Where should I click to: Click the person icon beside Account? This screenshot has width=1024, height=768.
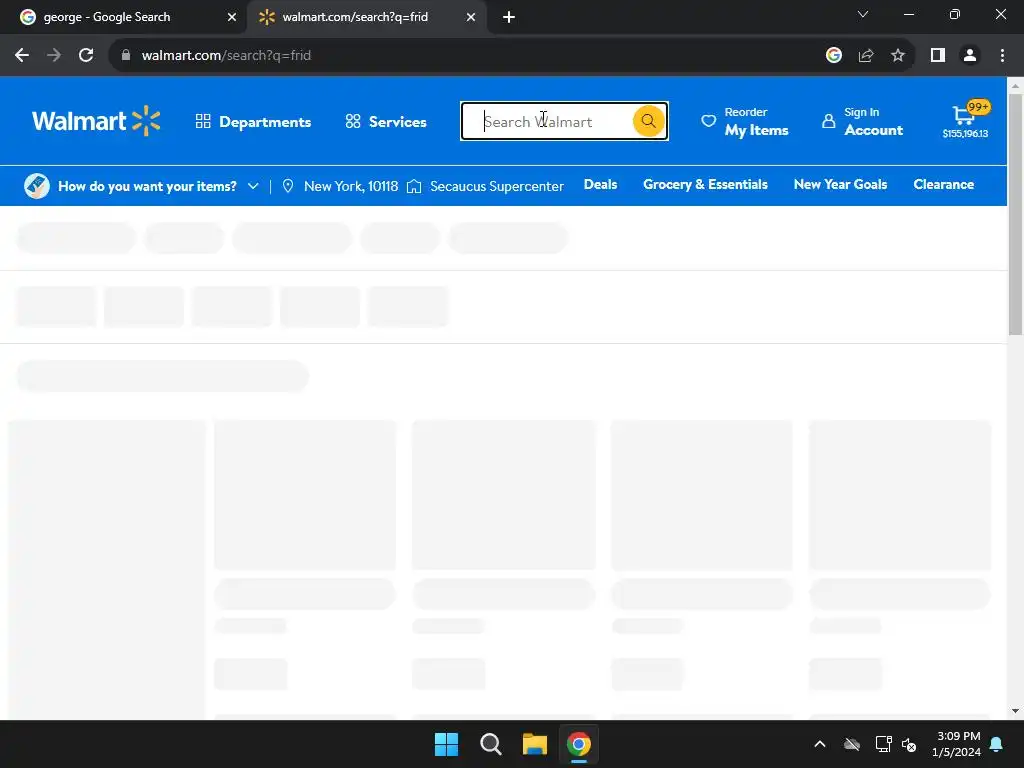828,121
